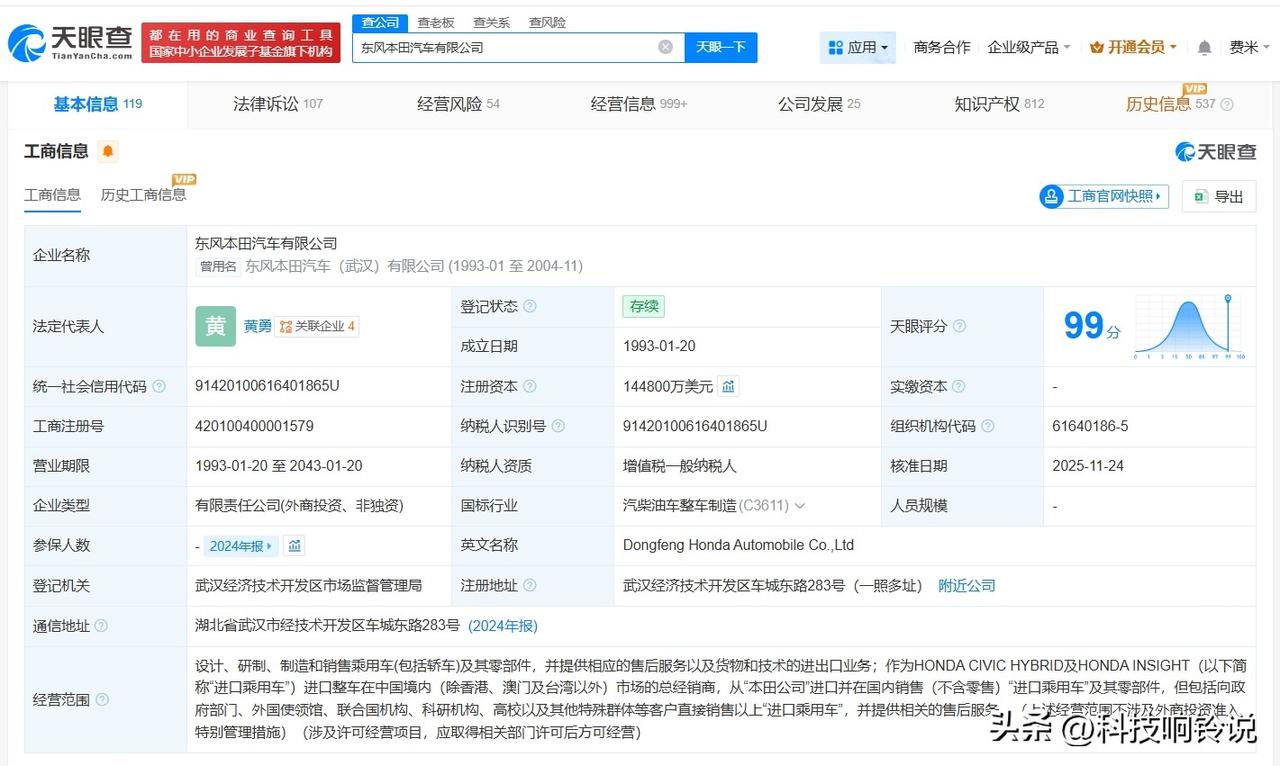The width and height of the screenshot is (1280, 766).
Task: Switch to the 查老板 search tab
Action: pos(435,22)
